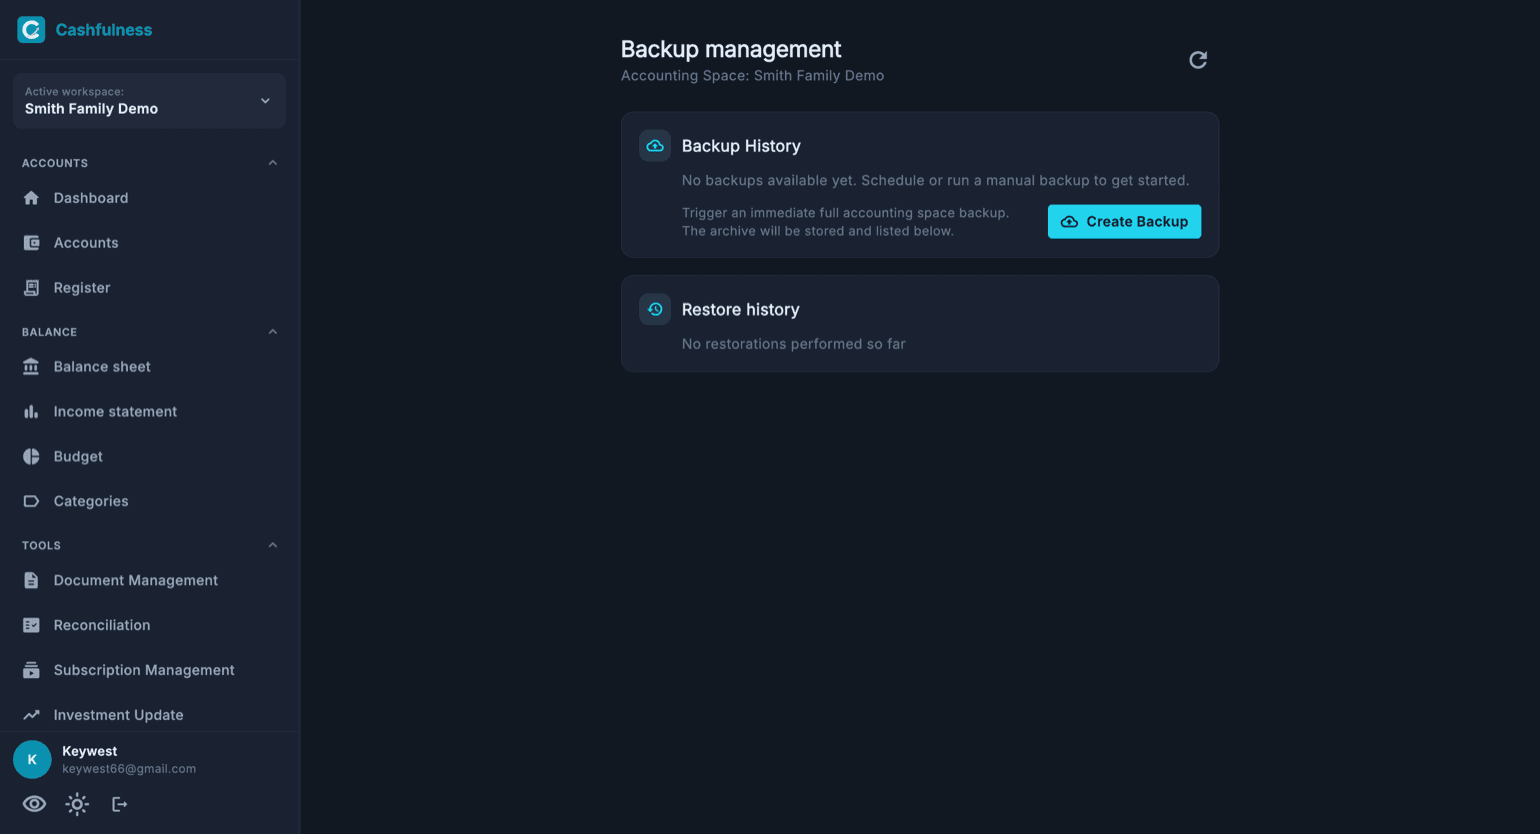Click the Keywest user name
The image size is (1540, 834).
[x=90, y=751]
